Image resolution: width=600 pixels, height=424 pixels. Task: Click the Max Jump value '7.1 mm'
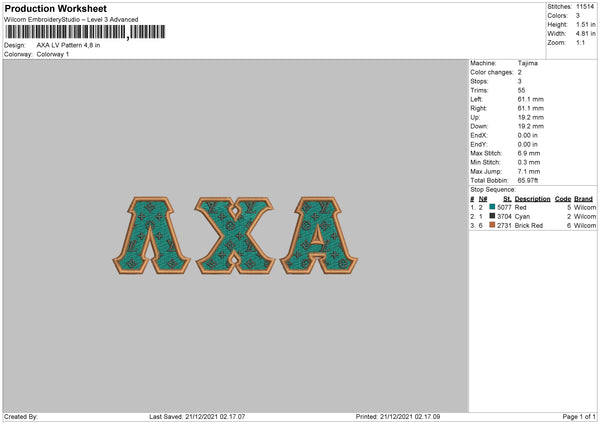tap(529, 171)
